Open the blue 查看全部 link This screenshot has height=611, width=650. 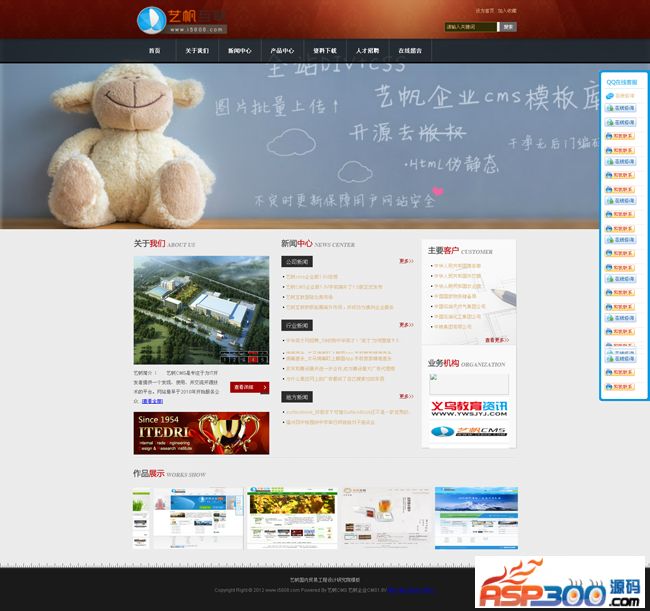tap(153, 401)
